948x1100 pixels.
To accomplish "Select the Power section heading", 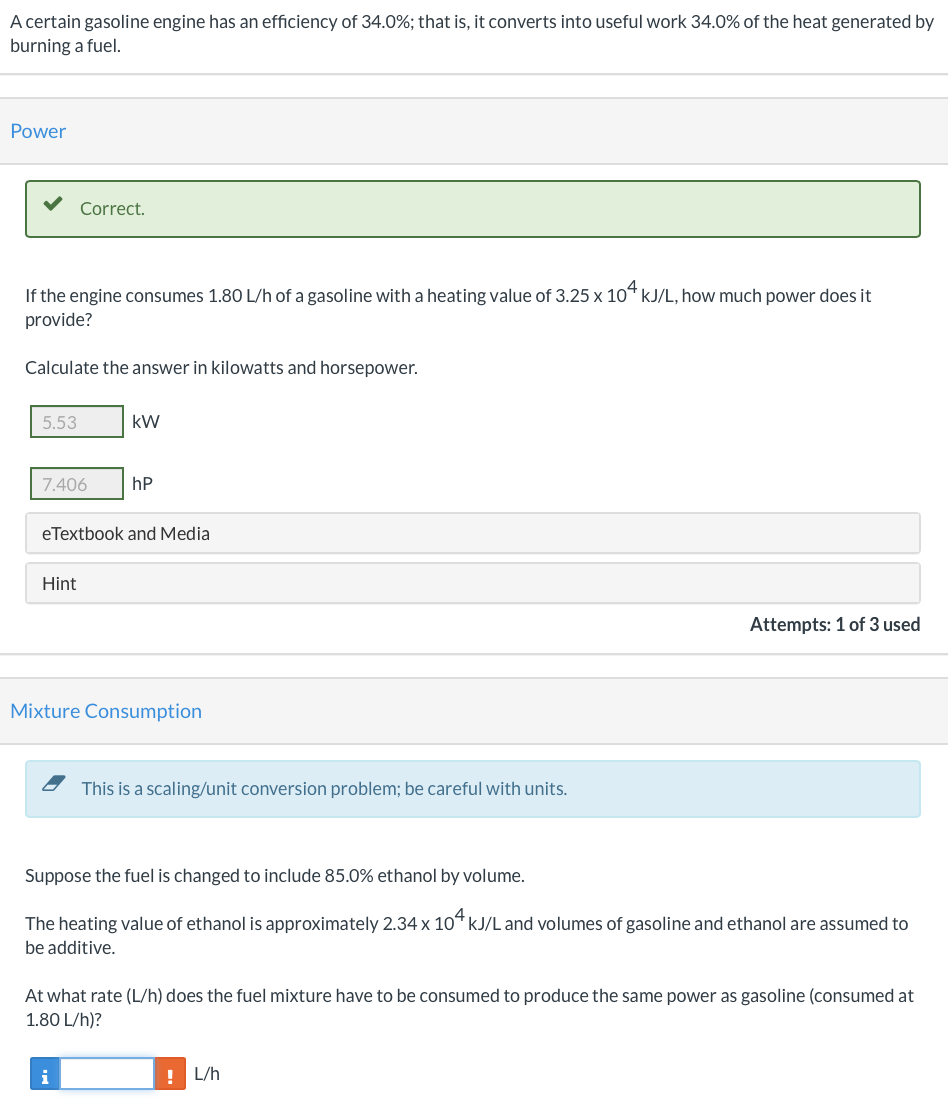I will point(38,131).
